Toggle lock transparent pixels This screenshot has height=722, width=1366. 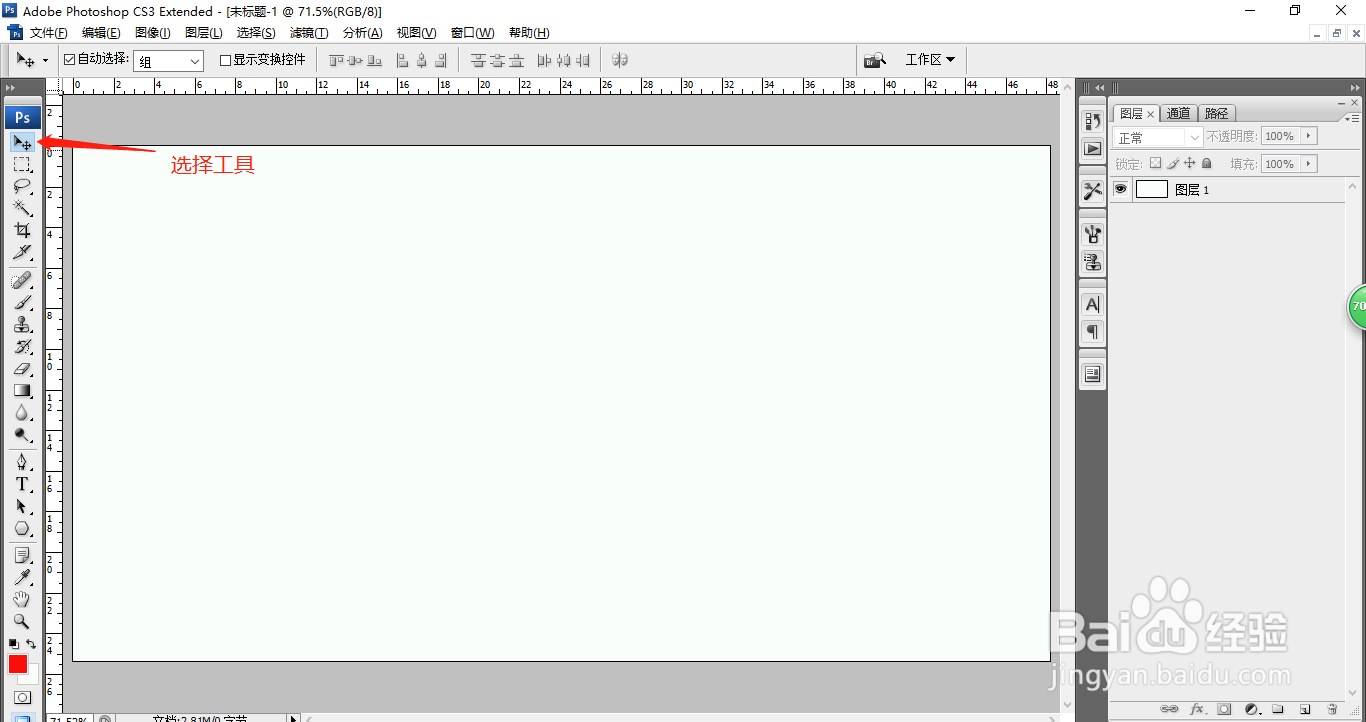1155,163
